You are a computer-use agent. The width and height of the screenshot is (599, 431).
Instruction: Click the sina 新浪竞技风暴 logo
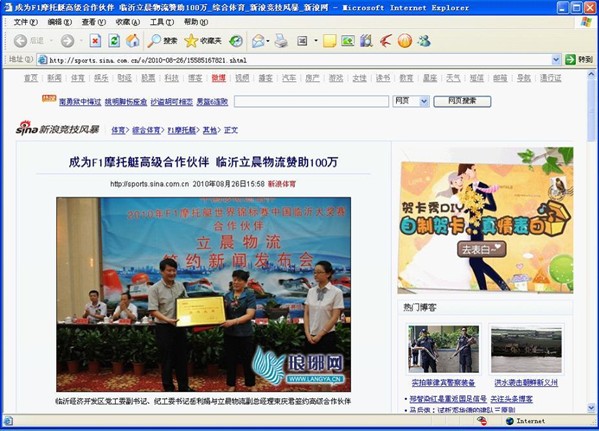pyautogui.click(x=57, y=128)
